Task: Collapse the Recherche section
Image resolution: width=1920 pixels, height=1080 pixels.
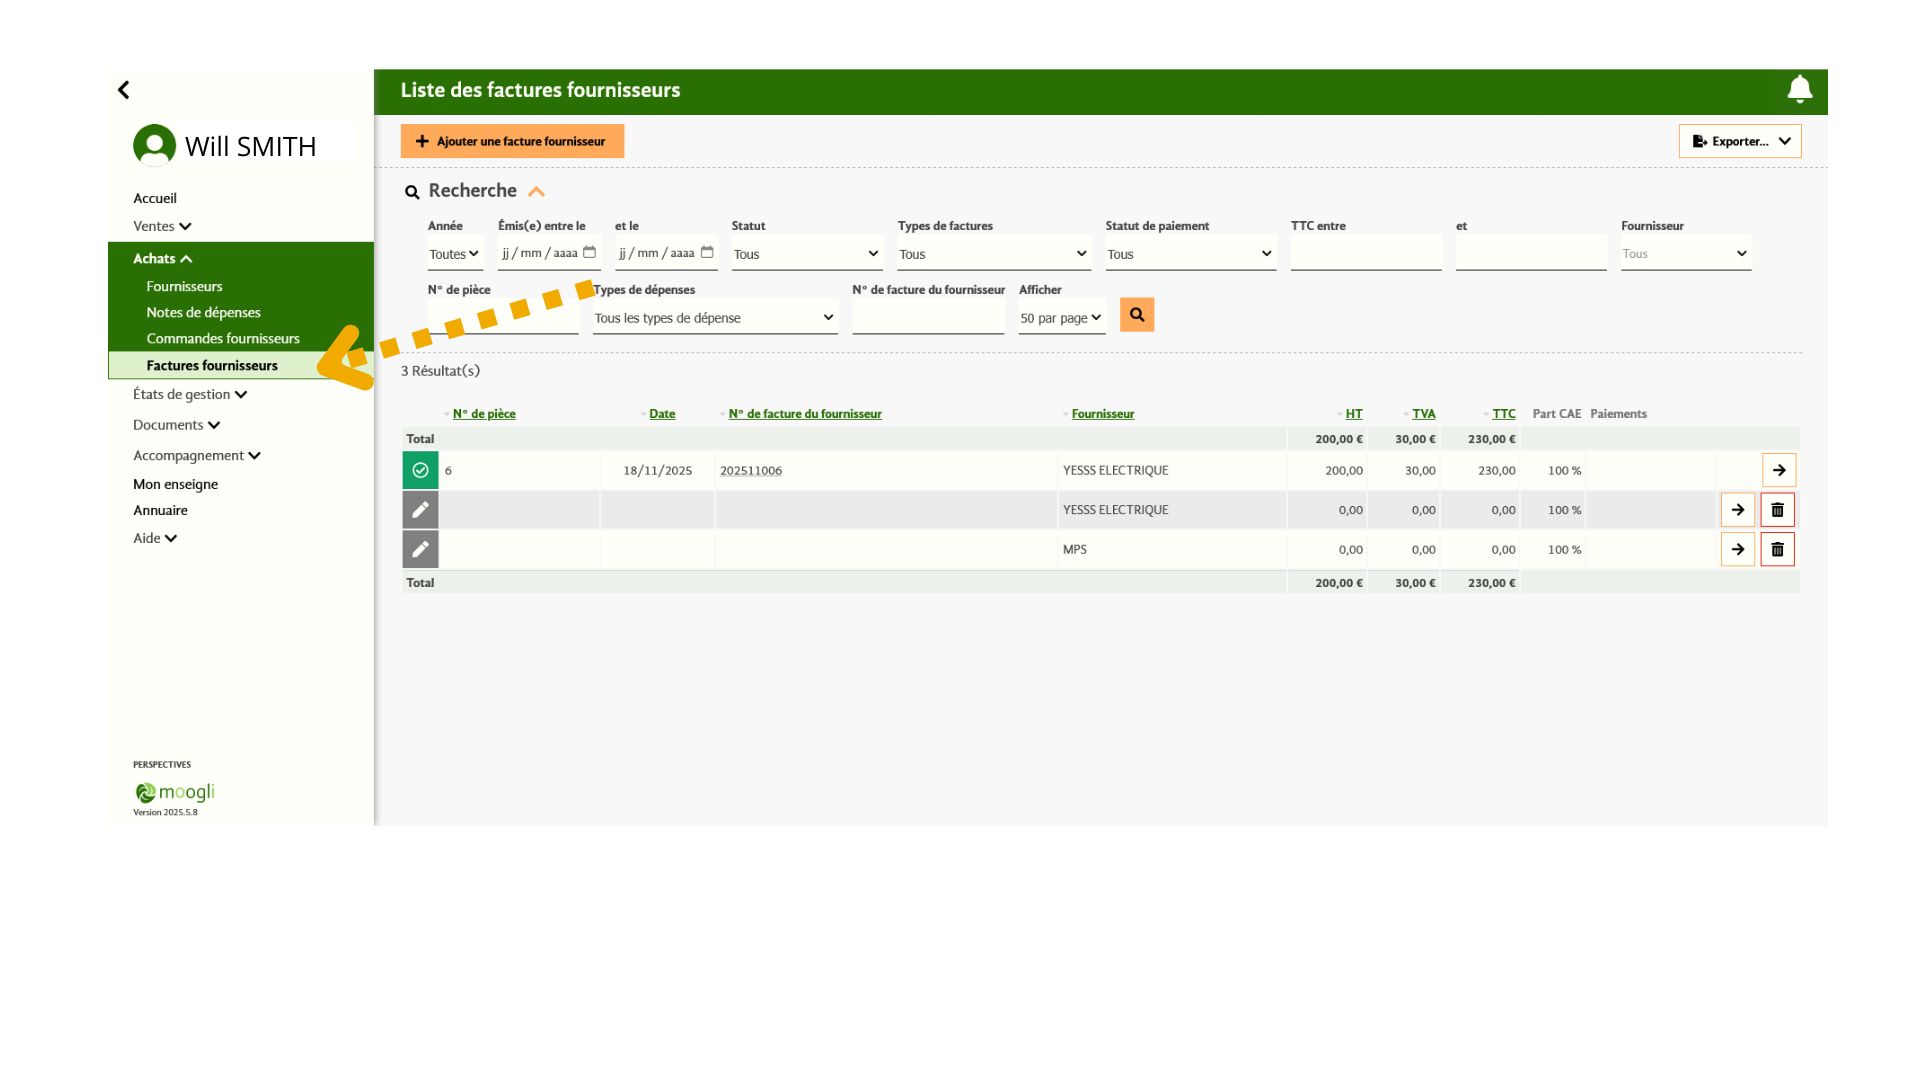Action: [x=536, y=191]
